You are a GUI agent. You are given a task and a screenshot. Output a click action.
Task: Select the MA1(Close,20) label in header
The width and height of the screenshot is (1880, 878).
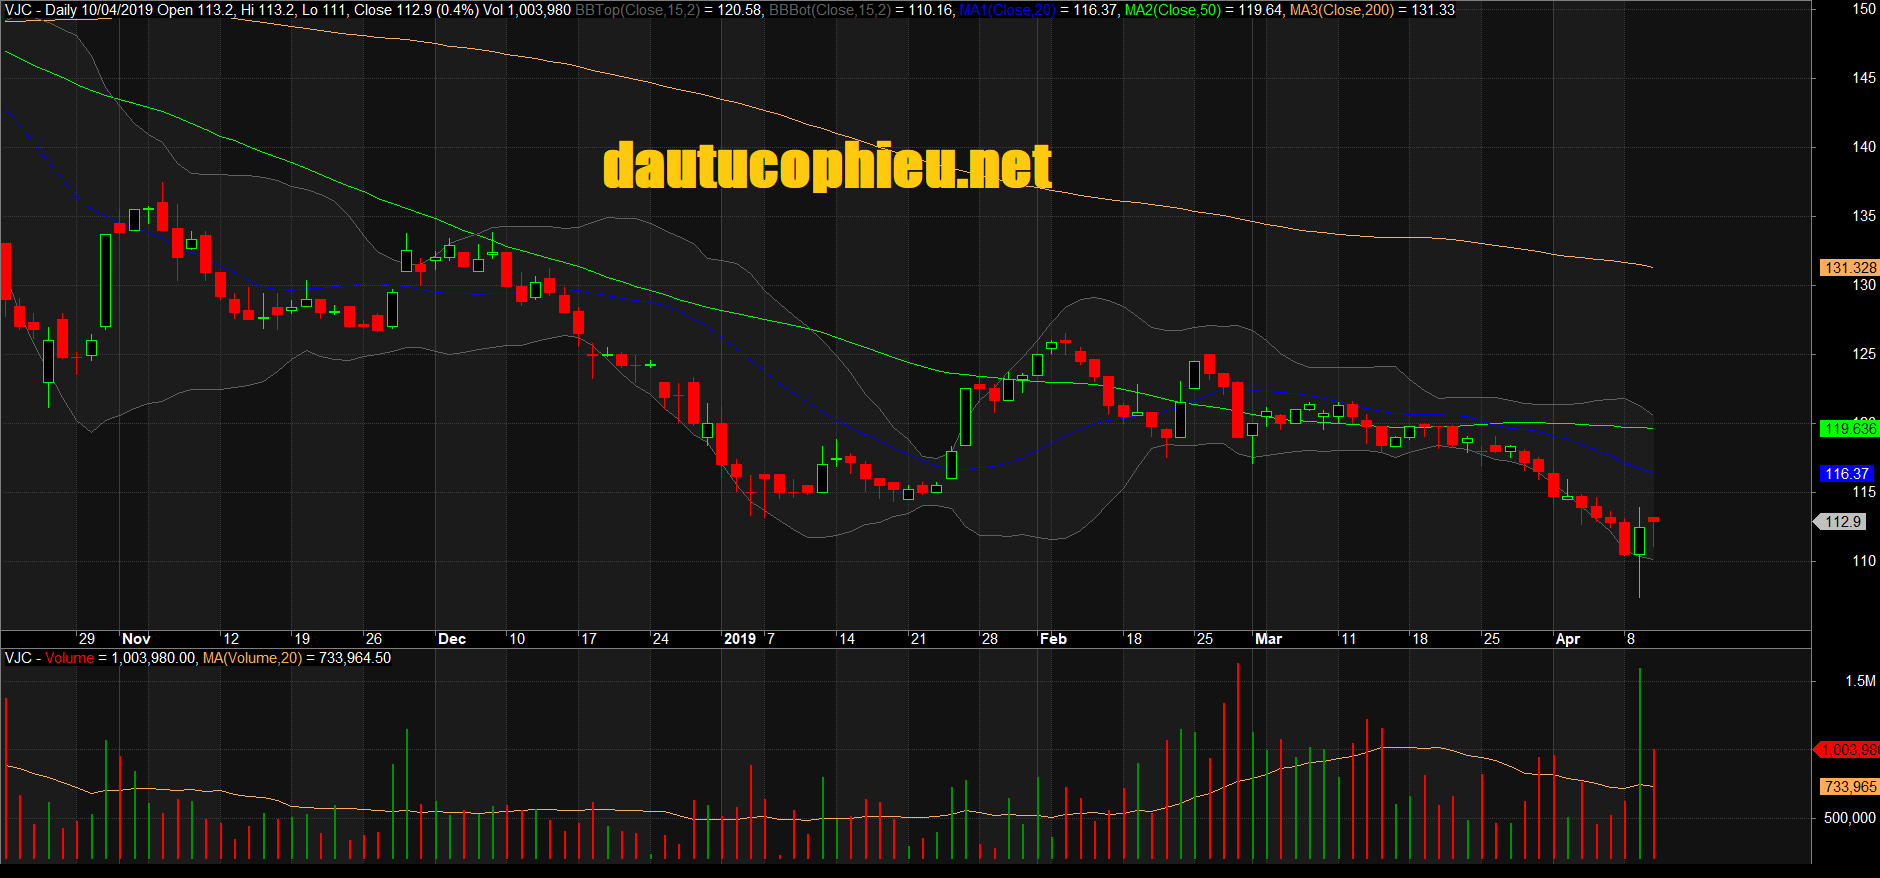pos(1007,10)
